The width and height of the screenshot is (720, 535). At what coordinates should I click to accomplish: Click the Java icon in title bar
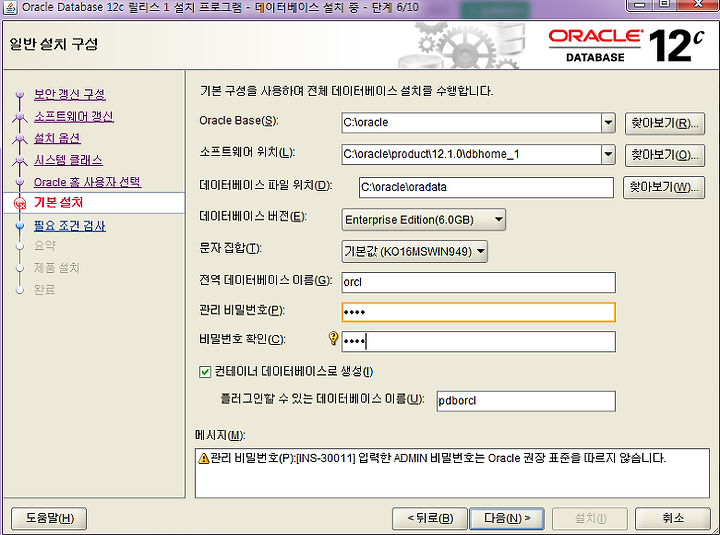[10, 7]
